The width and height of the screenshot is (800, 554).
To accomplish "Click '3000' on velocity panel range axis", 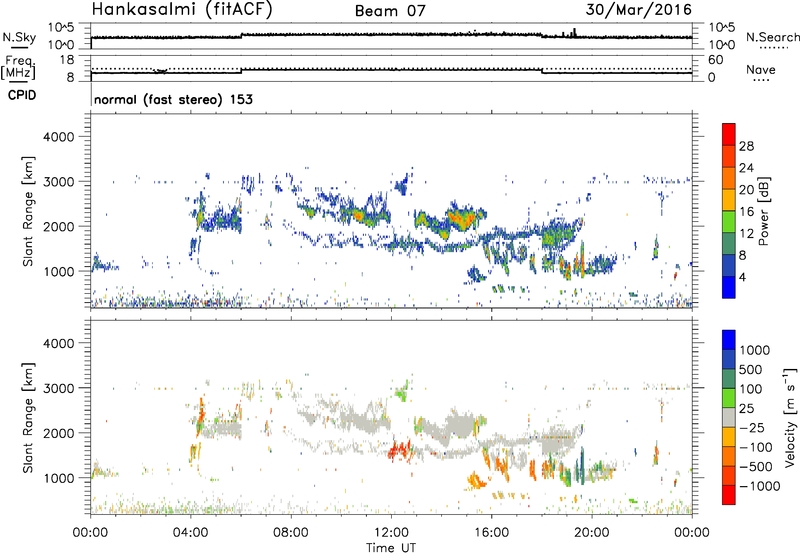I will 58,388.
